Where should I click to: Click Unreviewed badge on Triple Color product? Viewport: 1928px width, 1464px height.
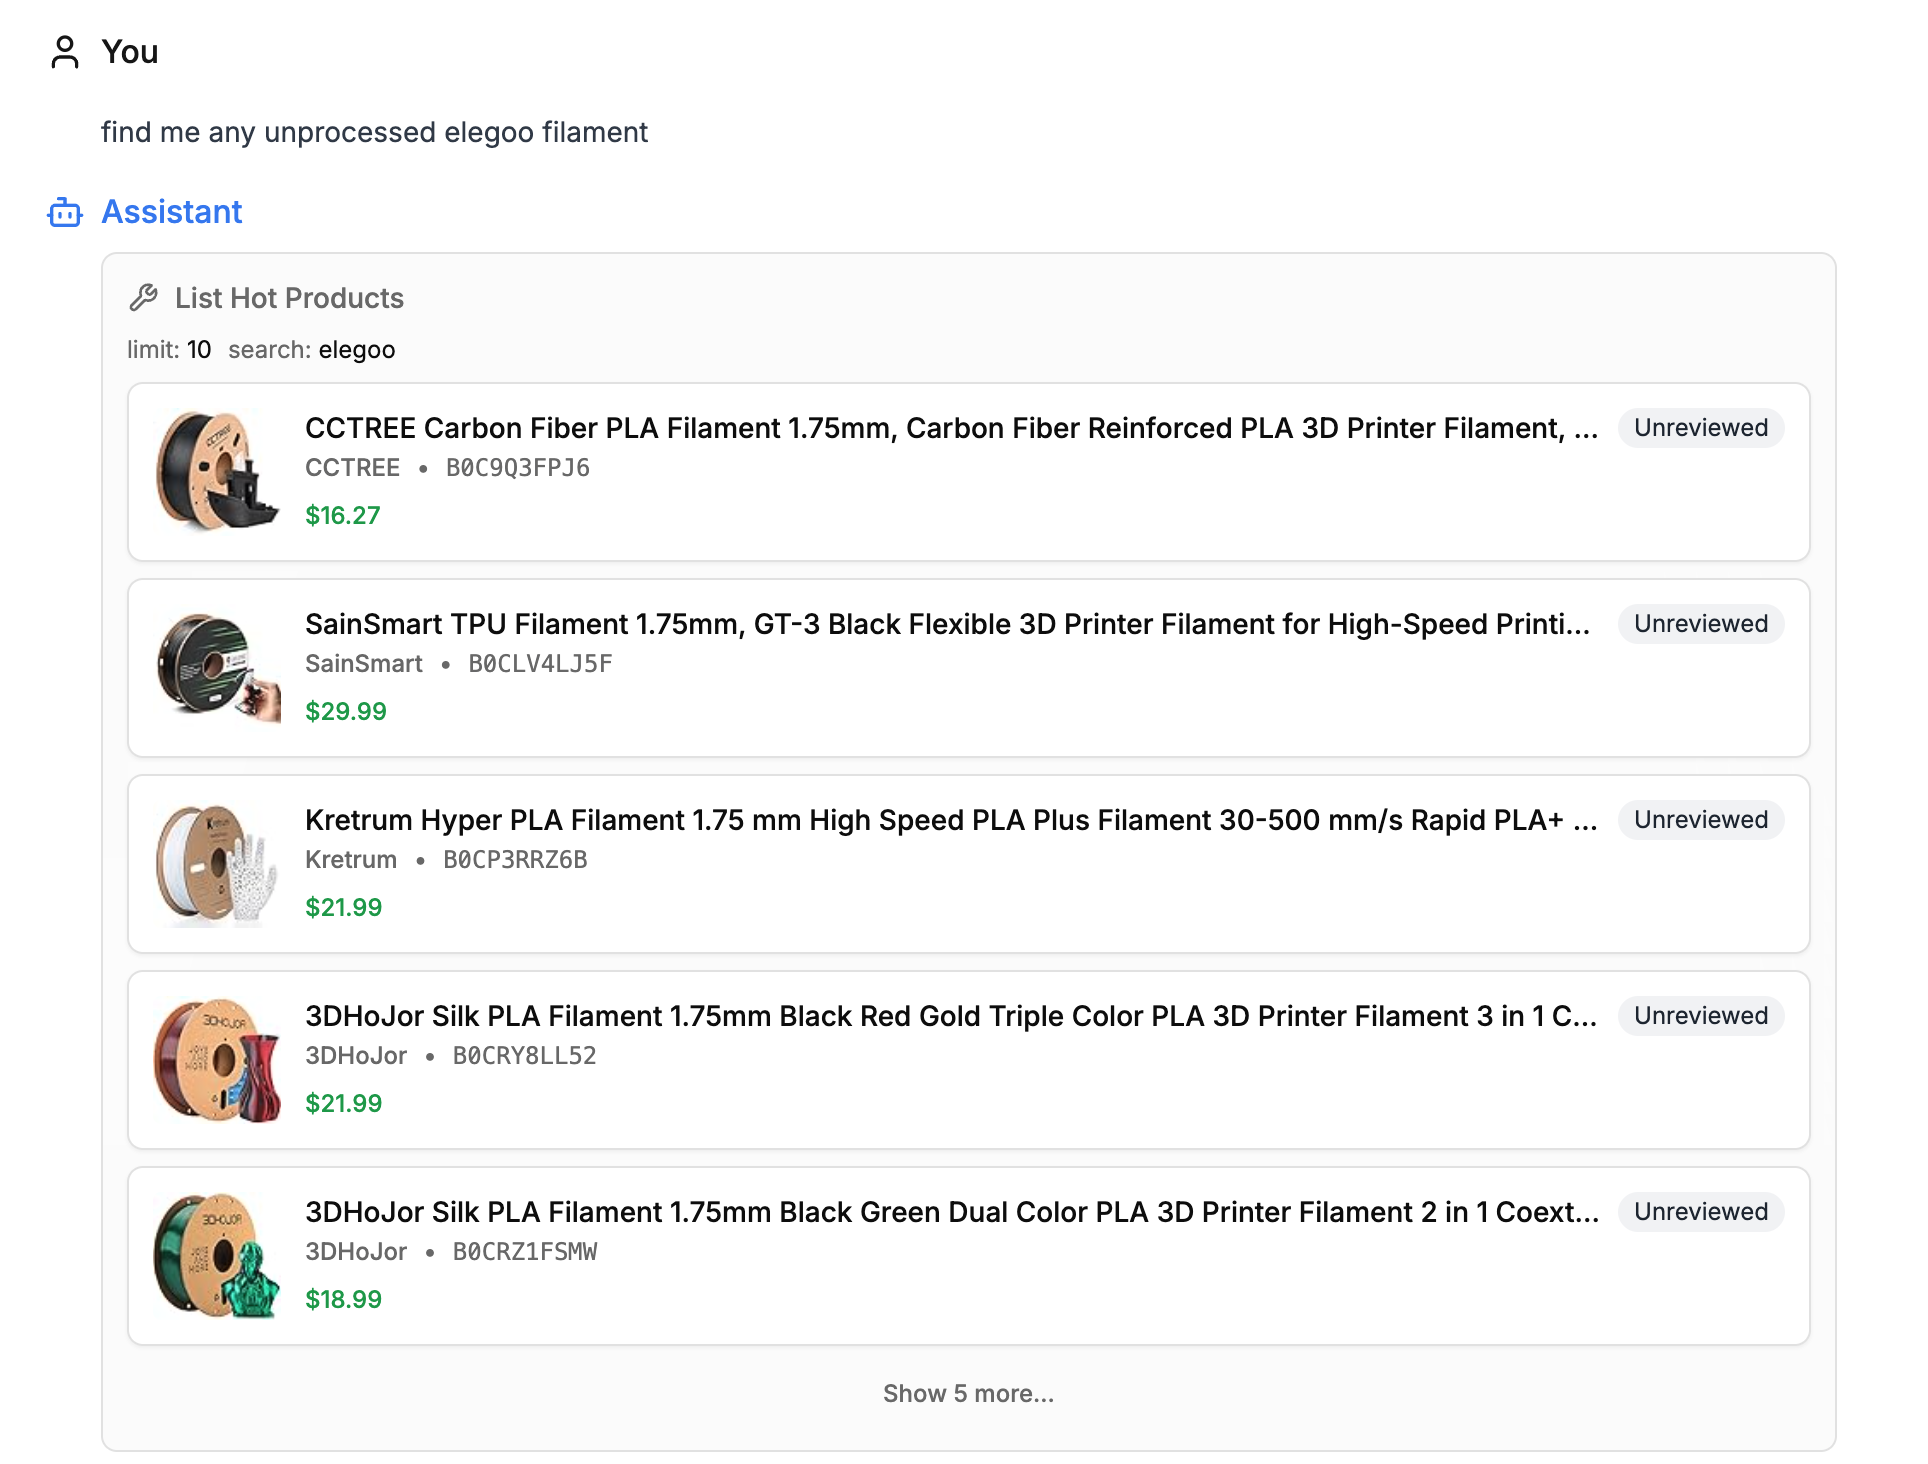tap(1700, 1016)
